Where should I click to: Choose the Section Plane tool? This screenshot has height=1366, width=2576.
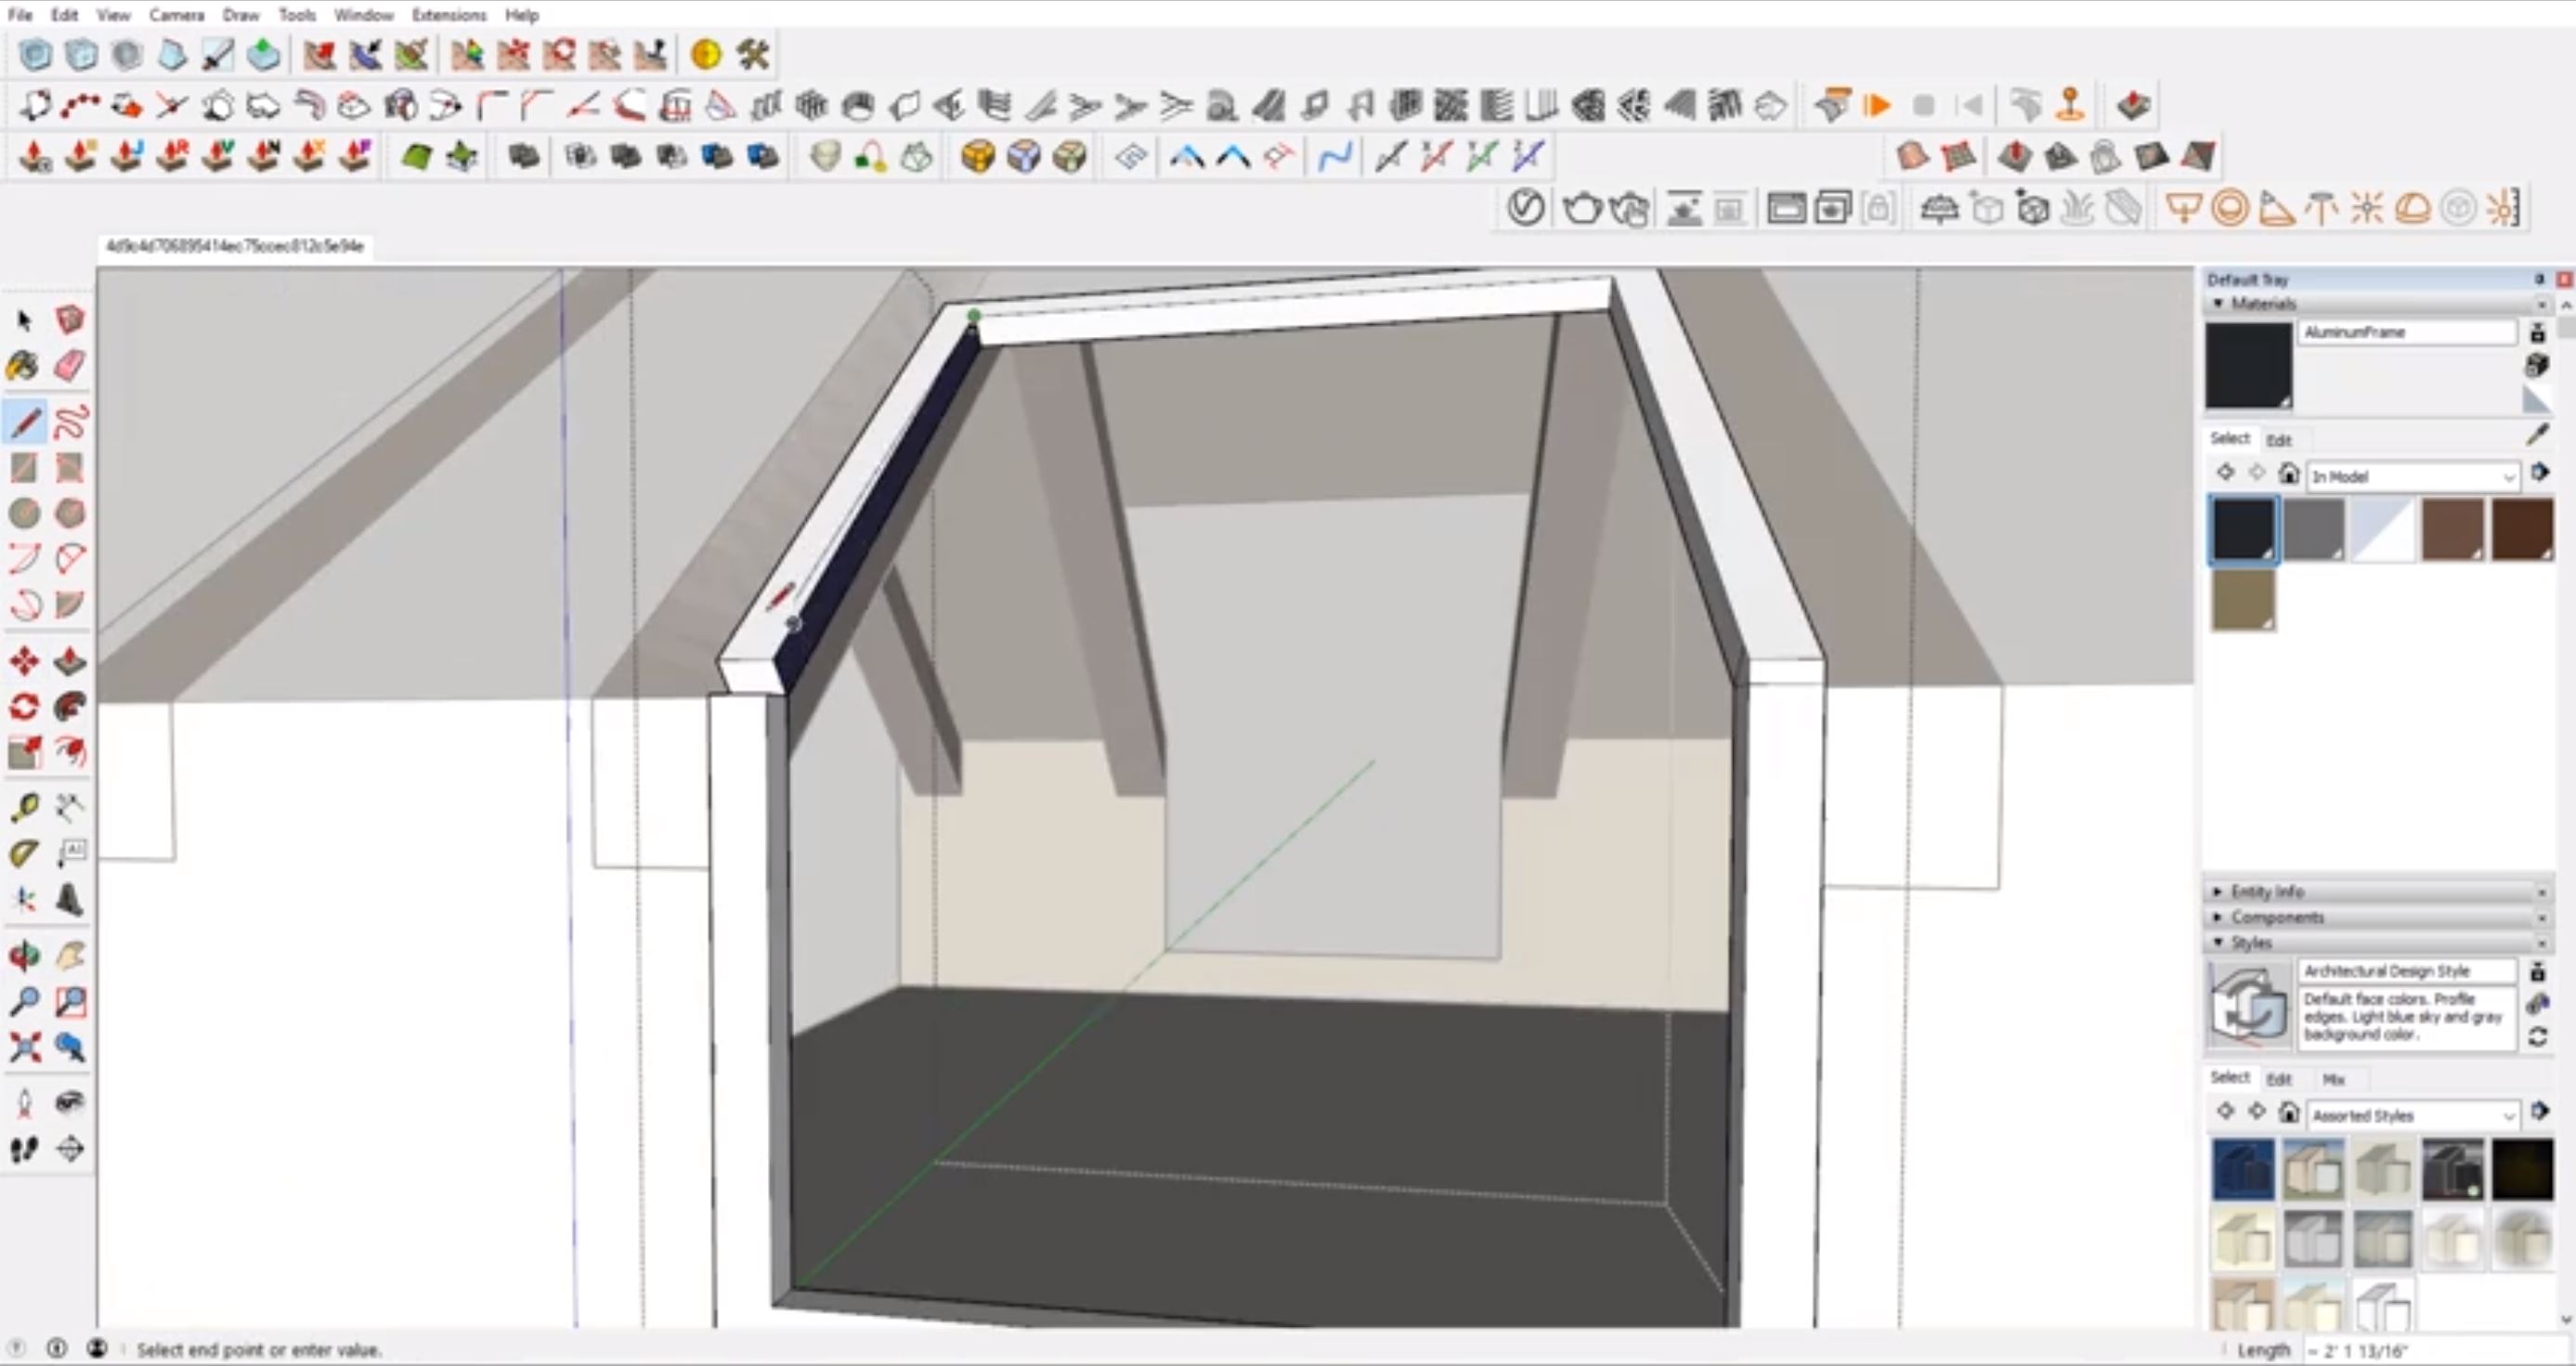click(x=69, y=1150)
